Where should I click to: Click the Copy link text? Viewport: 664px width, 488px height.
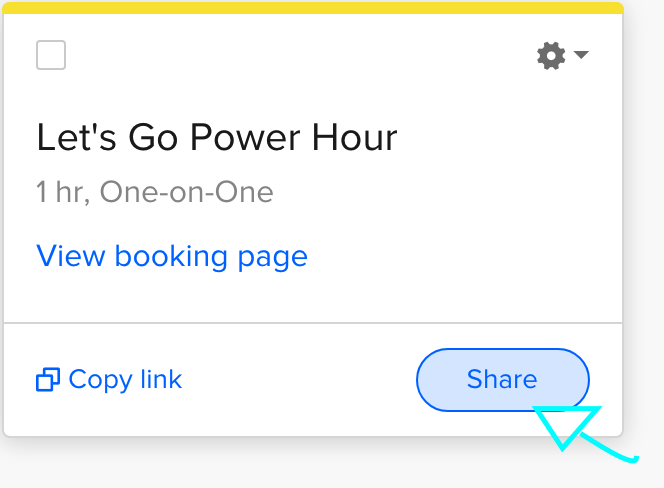[x=125, y=380]
